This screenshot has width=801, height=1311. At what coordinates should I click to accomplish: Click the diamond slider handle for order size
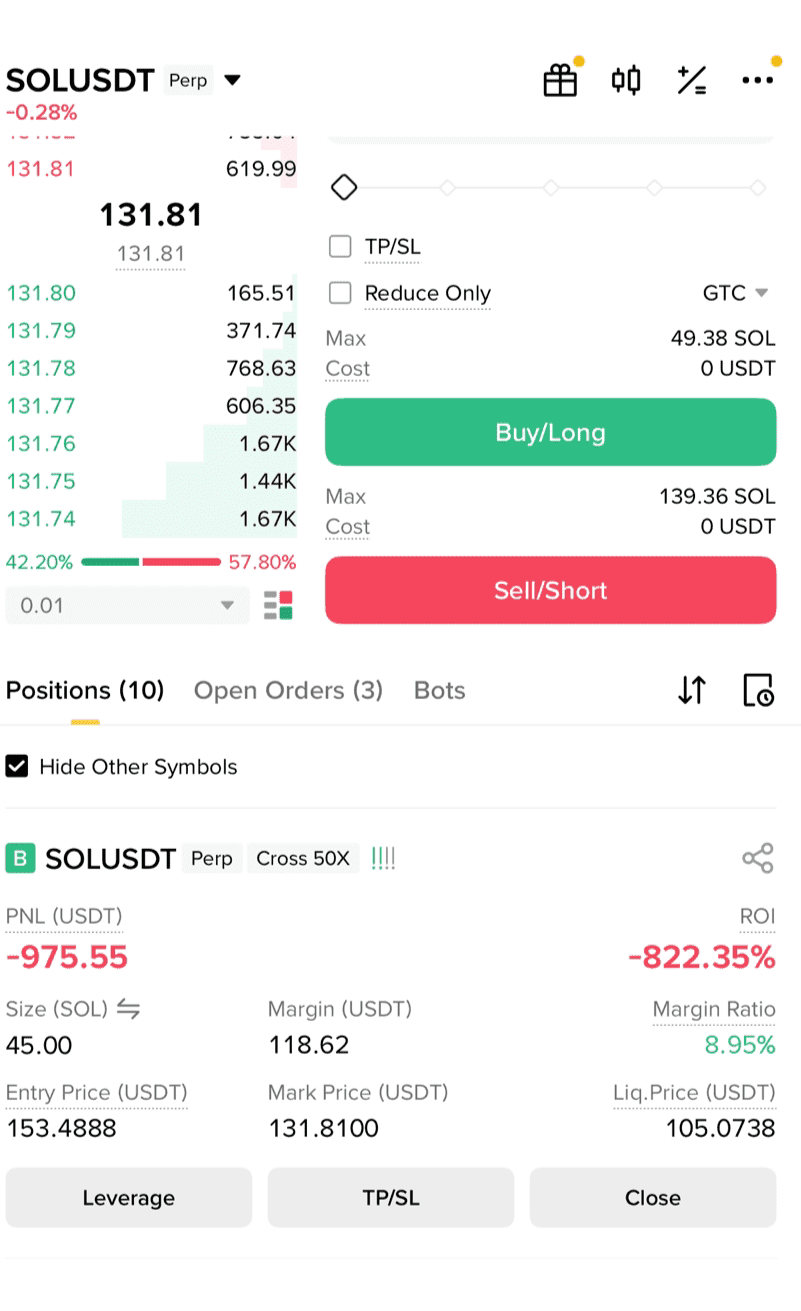click(x=344, y=187)
